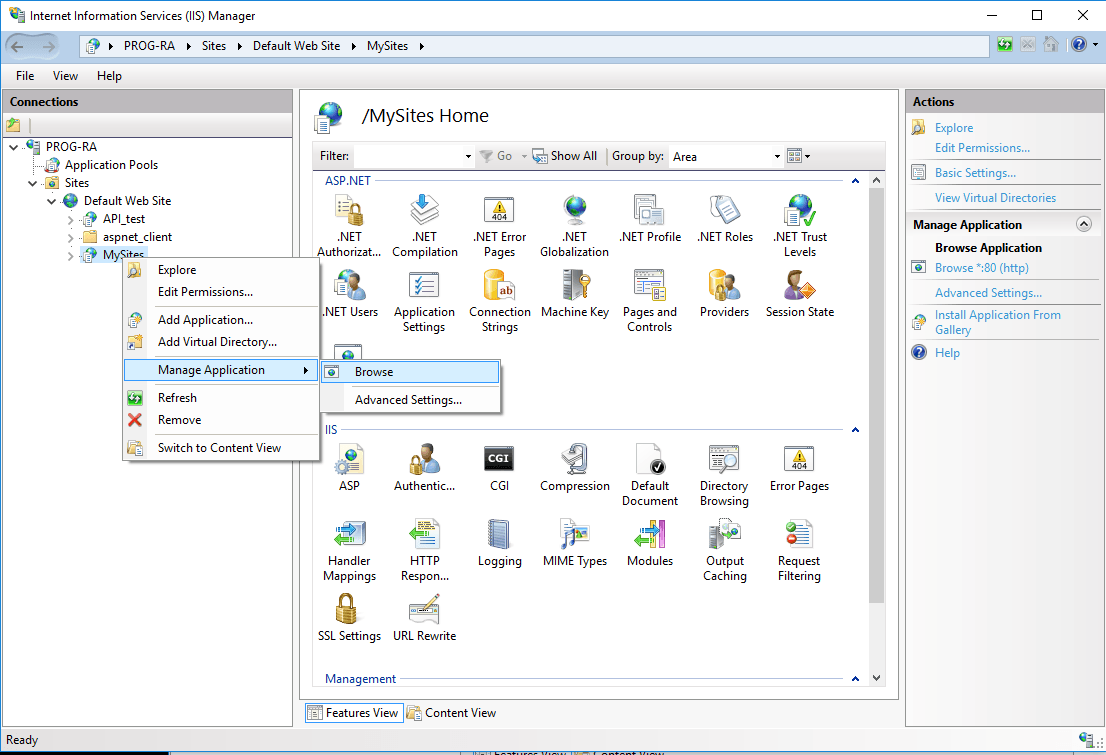
Task: Collapse the ASP.NET group section
Action: (856, 181)
